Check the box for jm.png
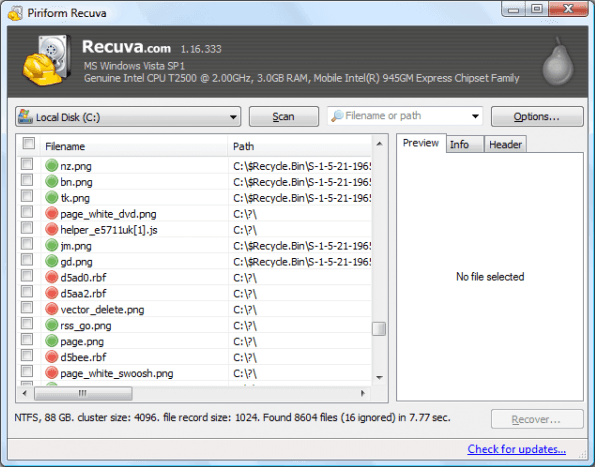Viewport: 595px width, 467px height. coord(27,244)
